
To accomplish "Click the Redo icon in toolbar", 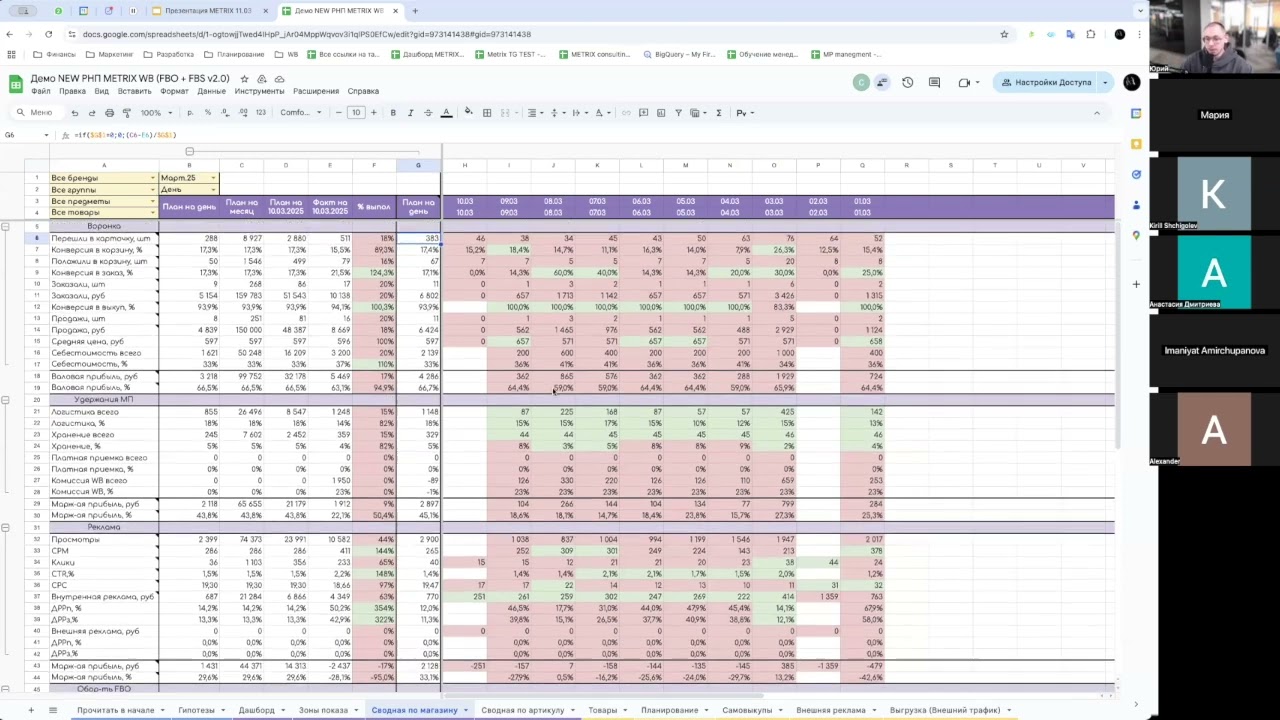I will (x=92, y=113).
